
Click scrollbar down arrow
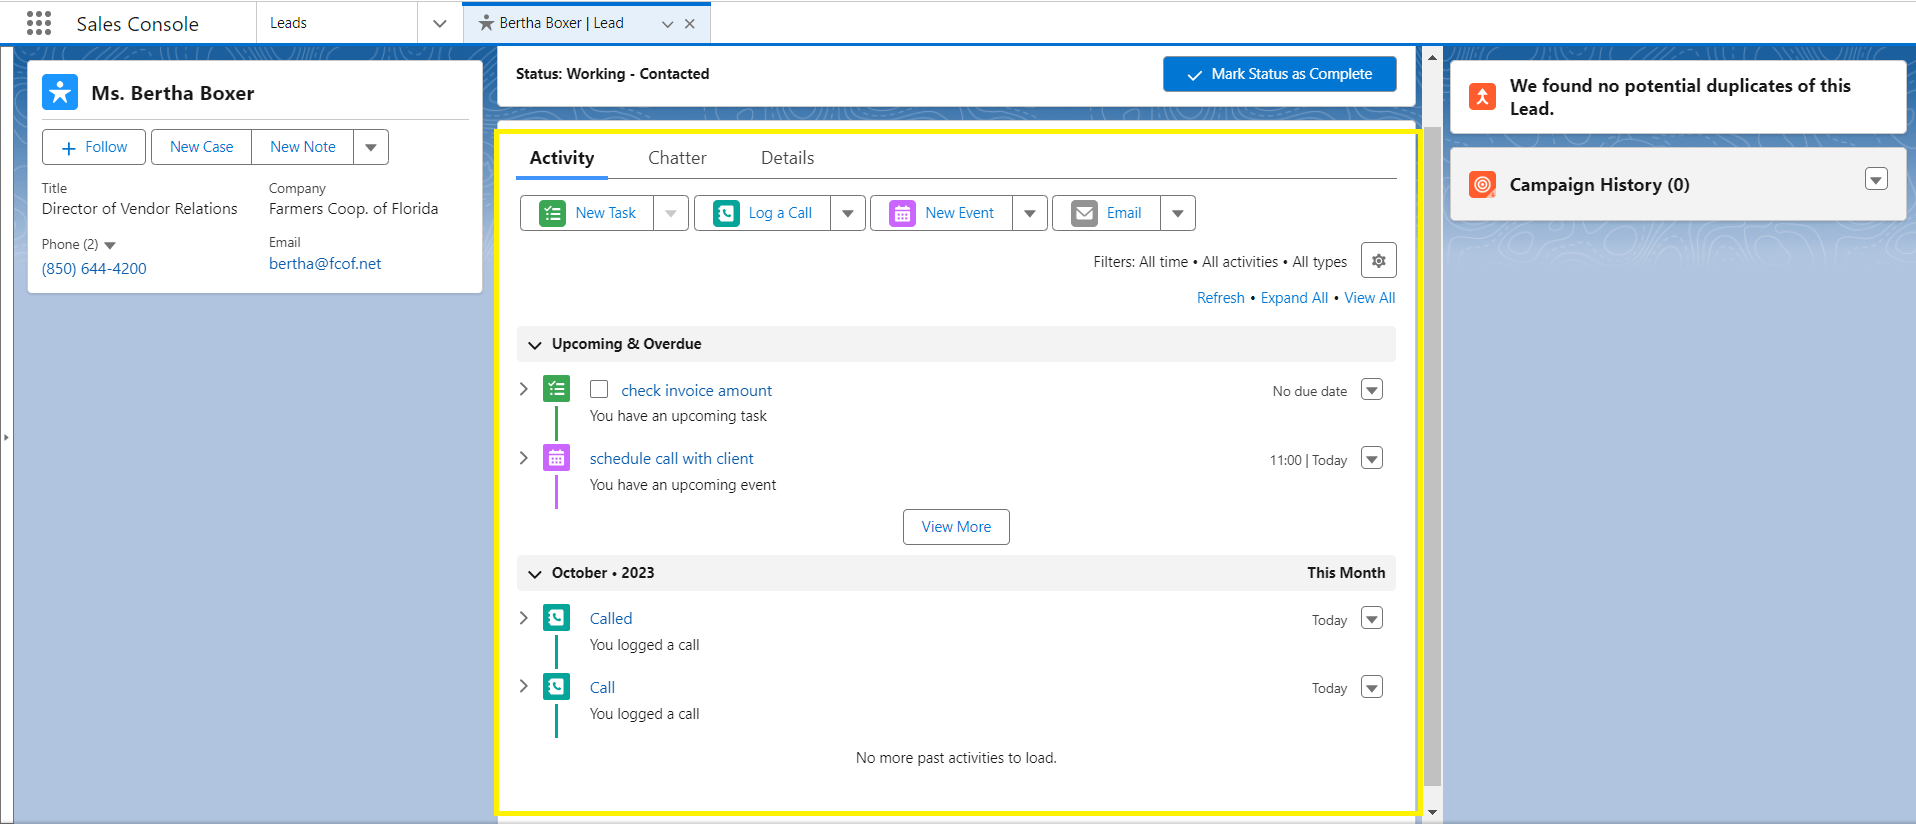coord(1432,812)
